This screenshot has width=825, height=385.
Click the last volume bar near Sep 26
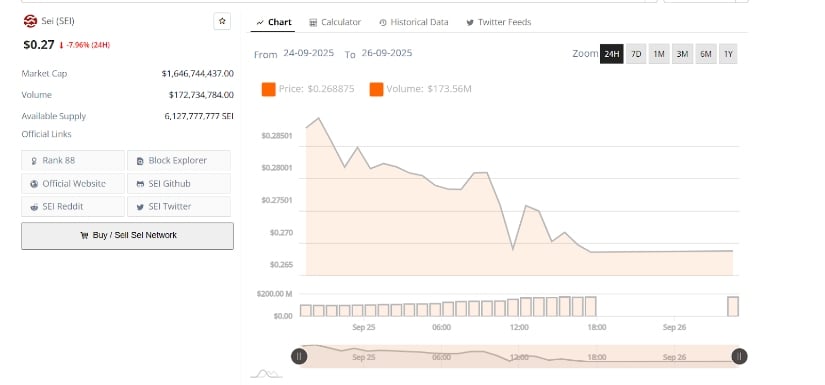coord(733,307)
